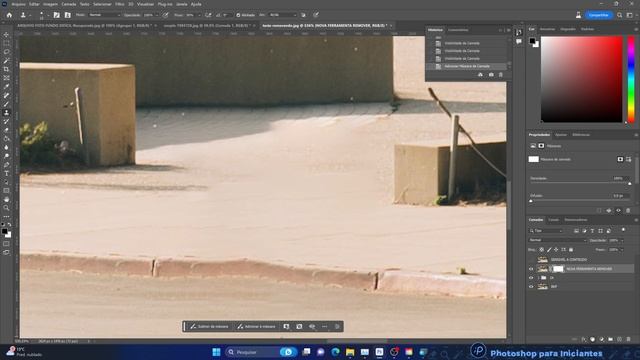Select the Rectangular Marquee tool
This screenshot has height=360, width=640.
pyautogui.click(x=6, y=43)
